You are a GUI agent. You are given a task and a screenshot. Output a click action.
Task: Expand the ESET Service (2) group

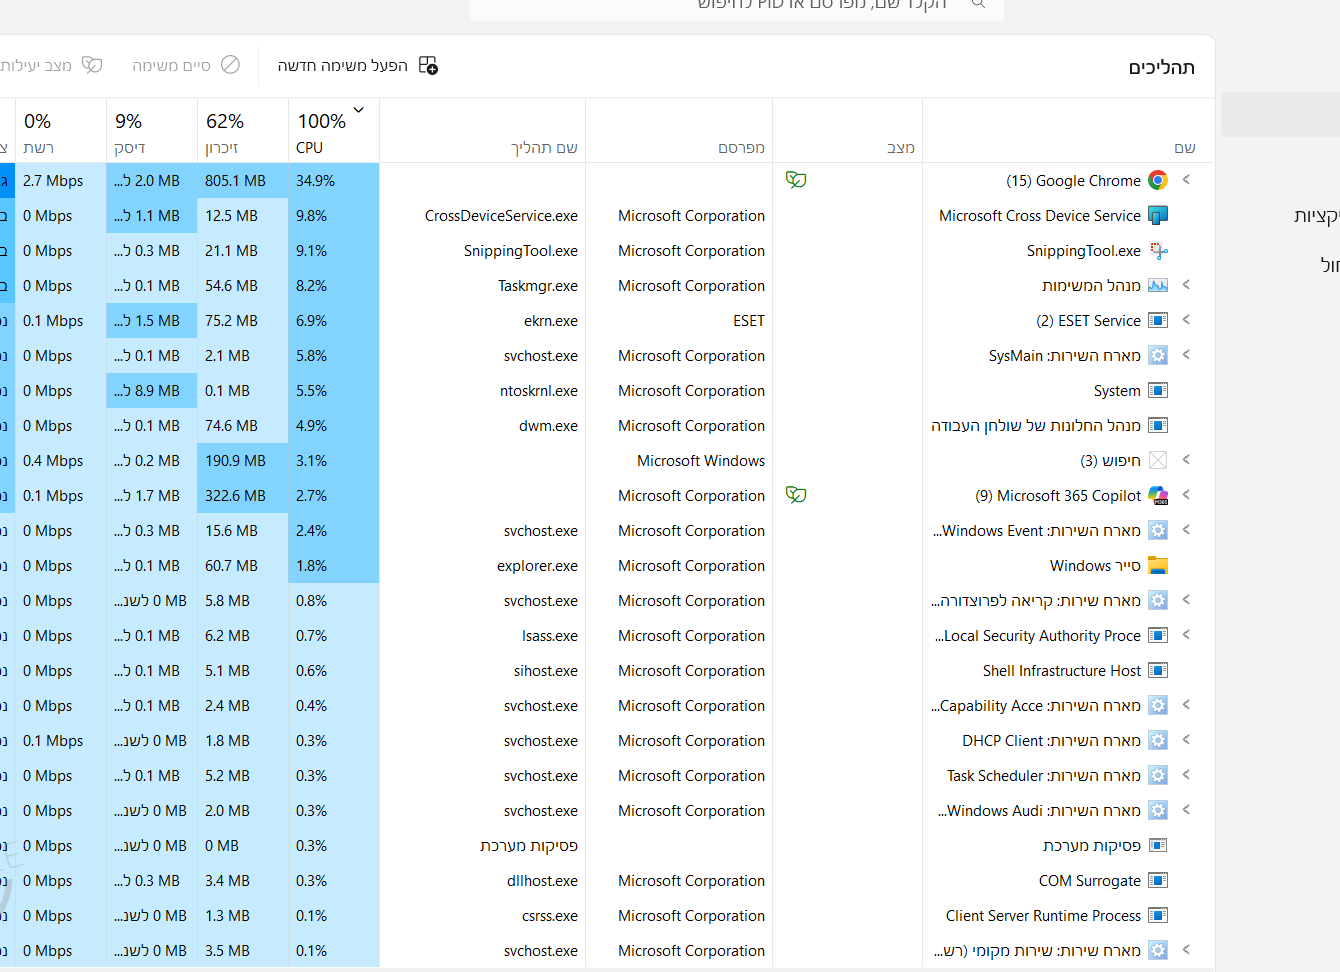click(1186, 320)
